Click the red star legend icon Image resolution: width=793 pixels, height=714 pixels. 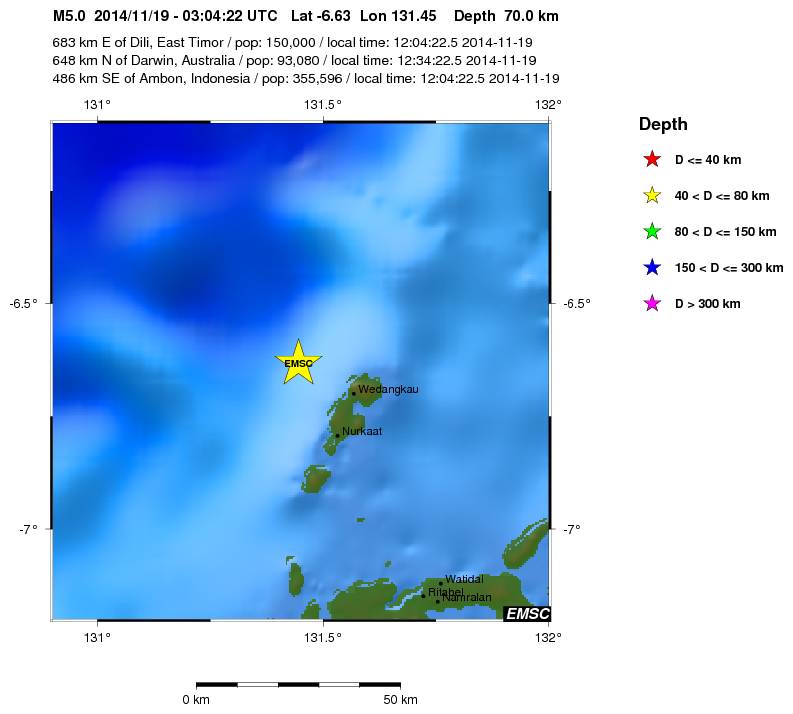click(x=652, y=159)
